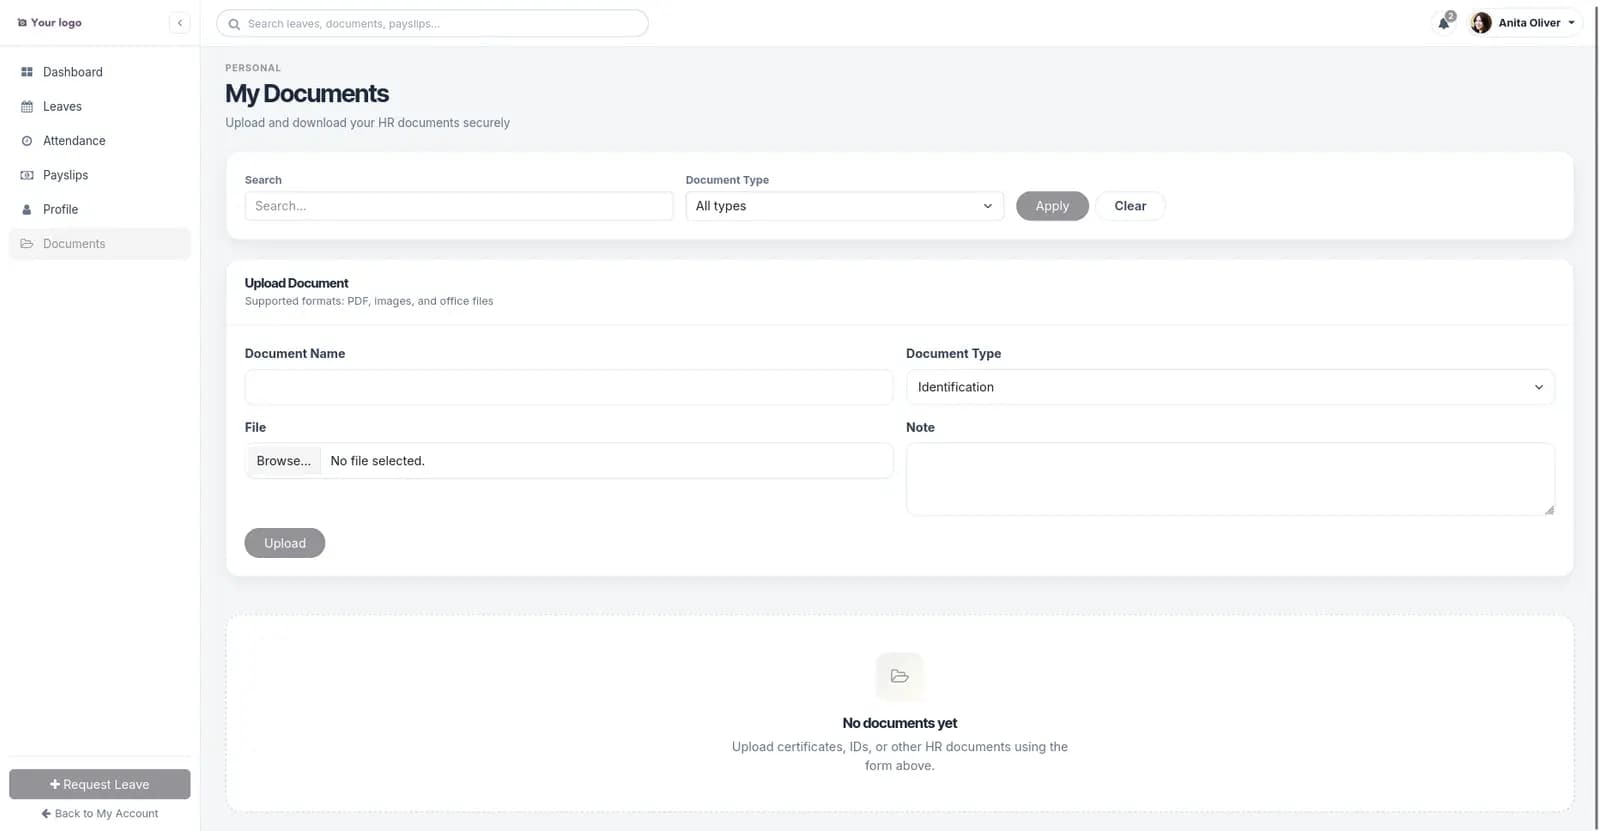
Task: Expand the Identification document type dropdown
Action: [1230, 387]
